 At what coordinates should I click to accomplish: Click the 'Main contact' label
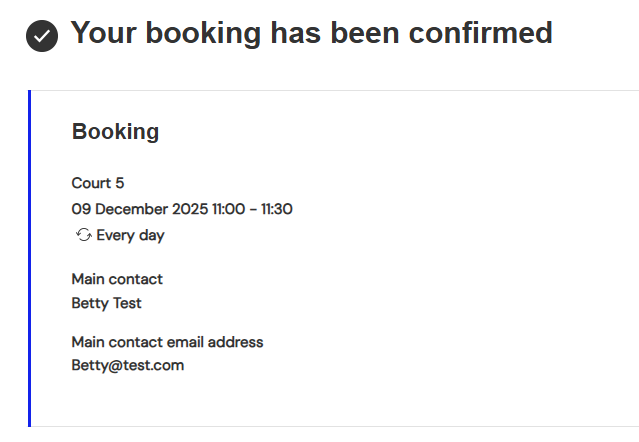click(x=117, y=279)
